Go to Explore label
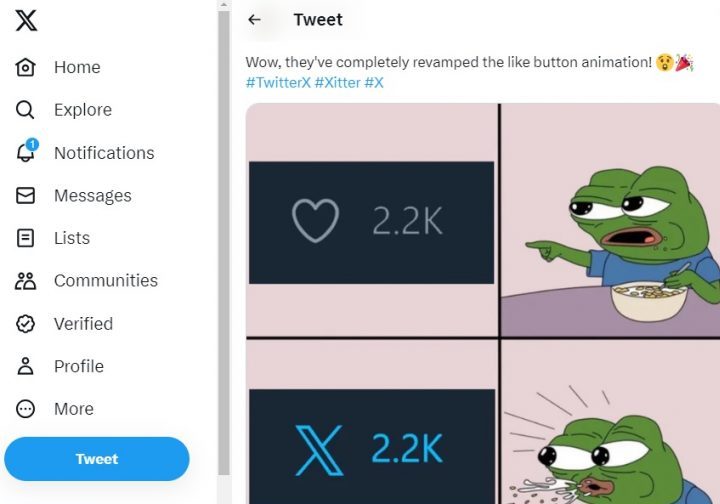The image size is (720, 504). click(83, 110)
